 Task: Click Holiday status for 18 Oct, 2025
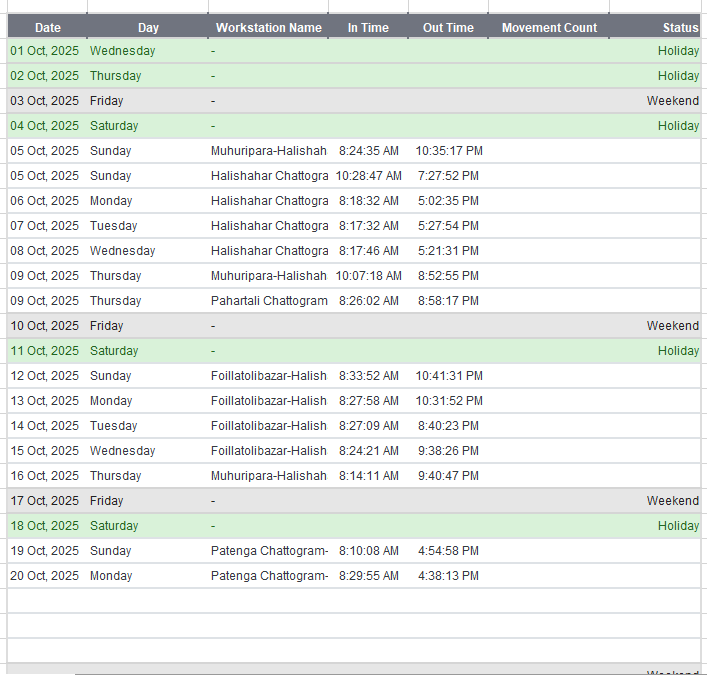pyautogui.click(x=678, y=526)
